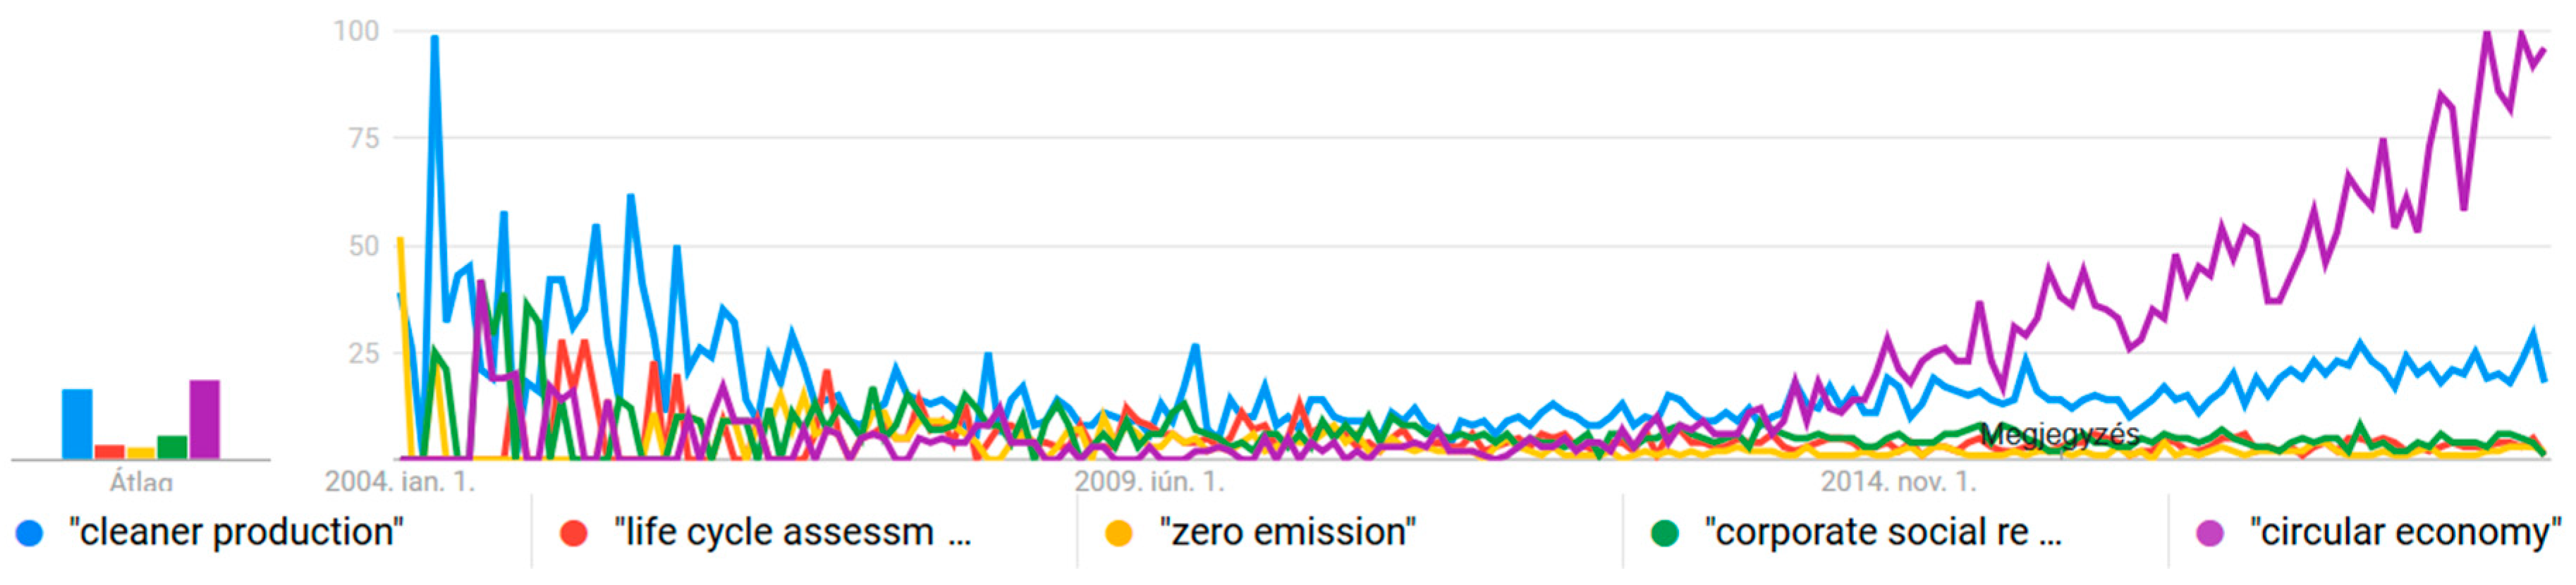Click the yellow "zero emission" legend dot
Screen dimensions: 2576x585
(x=1118, y=533)
